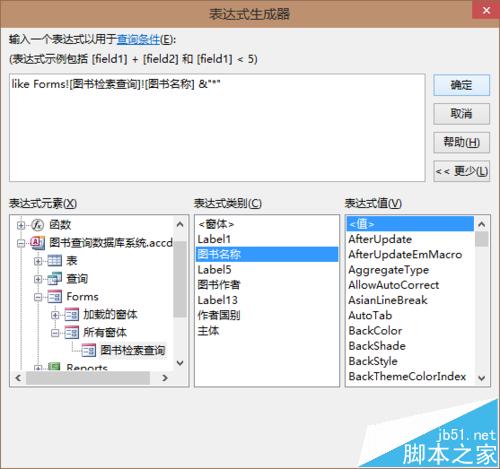Click the << 更少(L) button
Image resolution: width=500 pixels, height=469 pixels.
point(461,171)
